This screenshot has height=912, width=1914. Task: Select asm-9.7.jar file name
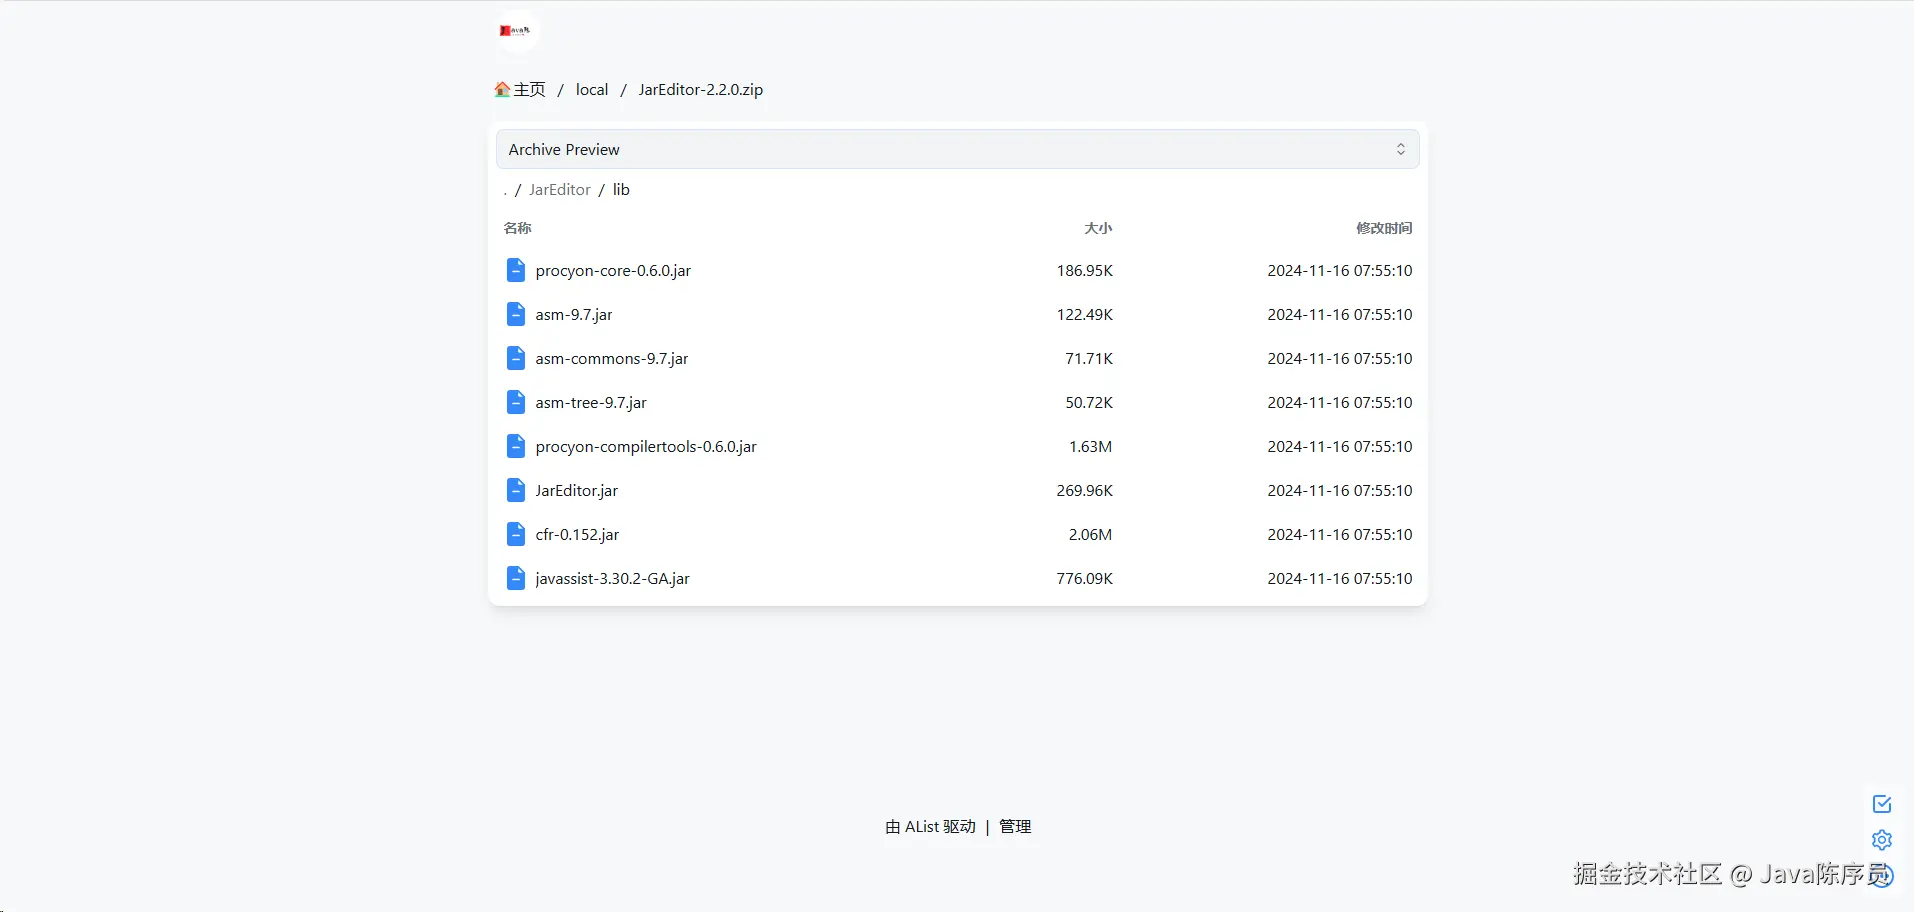pos(574,315)
